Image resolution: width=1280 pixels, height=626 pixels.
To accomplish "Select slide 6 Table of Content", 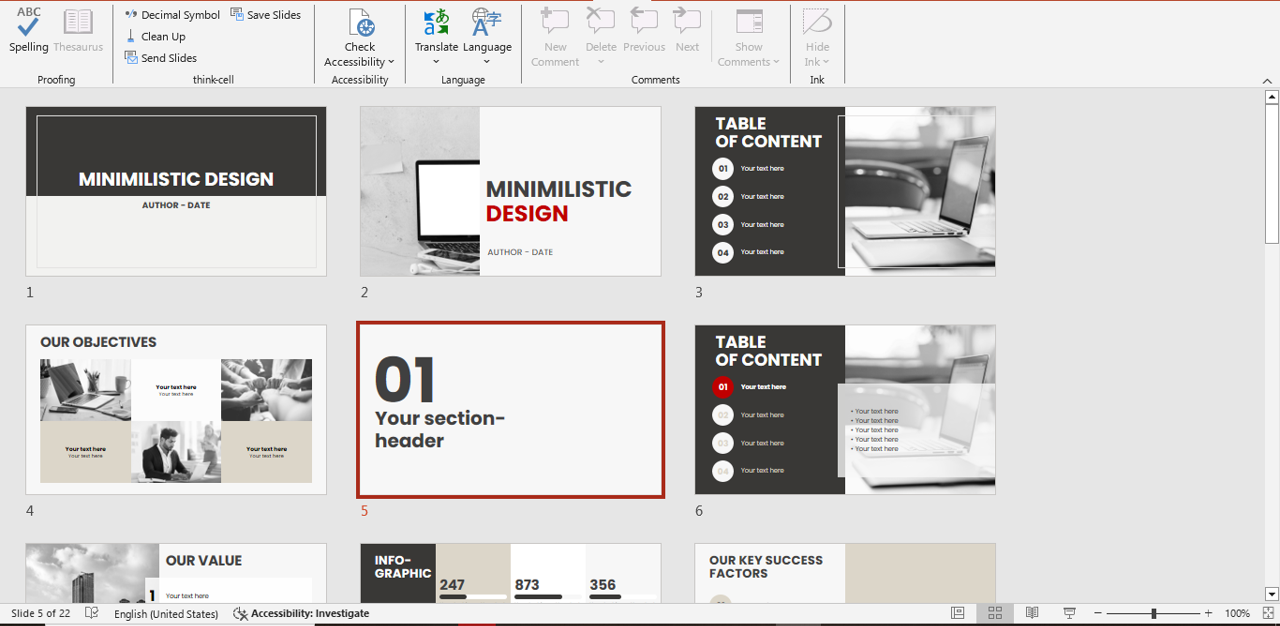I will click(845, 409).
